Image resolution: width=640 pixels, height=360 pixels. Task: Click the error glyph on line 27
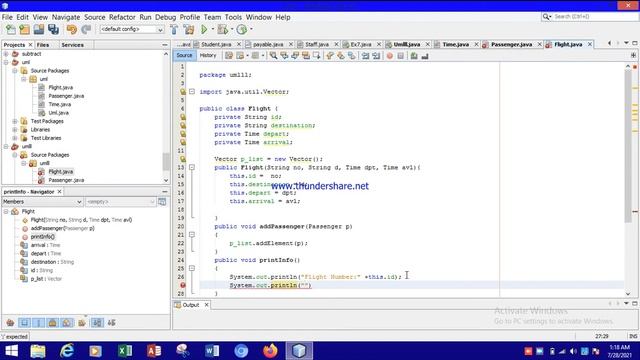(x=183, y=285)
